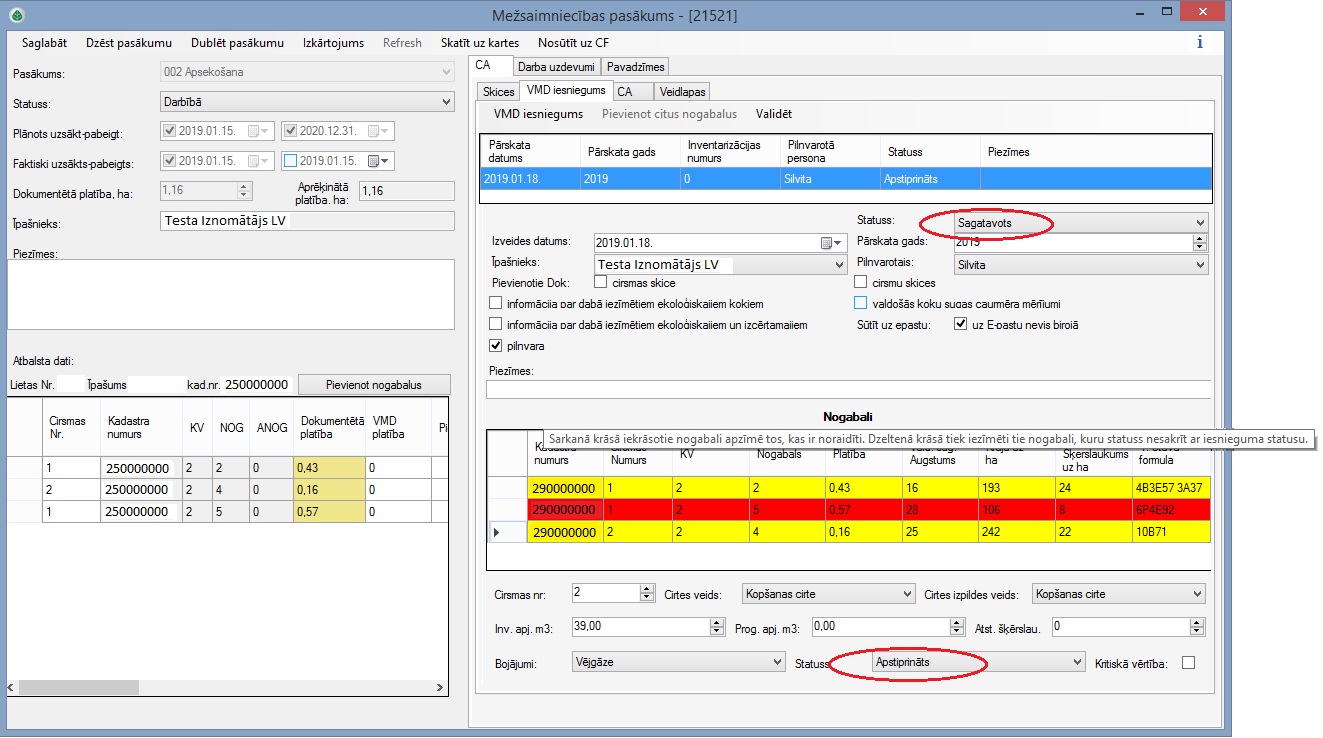Screen dimensions: 1323x738
Task: Click application icon in title bar
Action: pos(17,15)
